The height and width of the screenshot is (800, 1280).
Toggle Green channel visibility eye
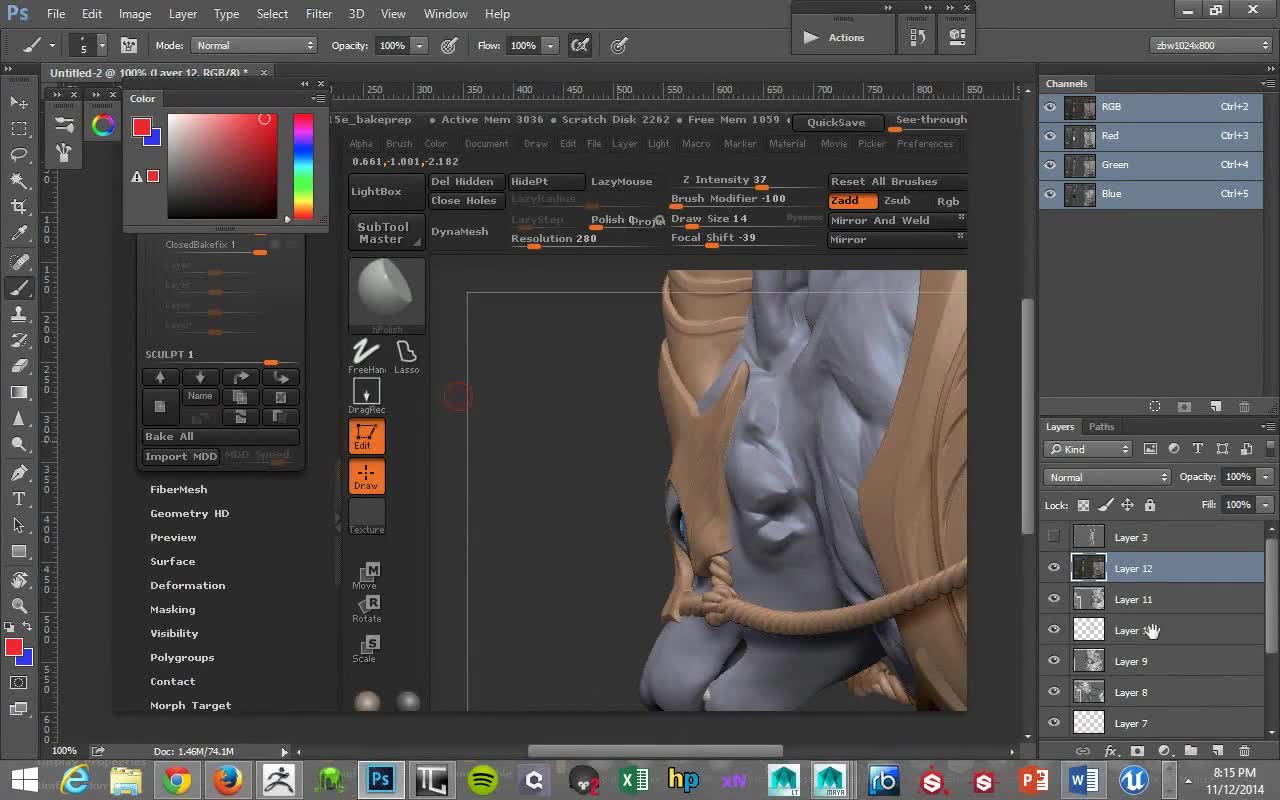click(x=1050, y=165)
